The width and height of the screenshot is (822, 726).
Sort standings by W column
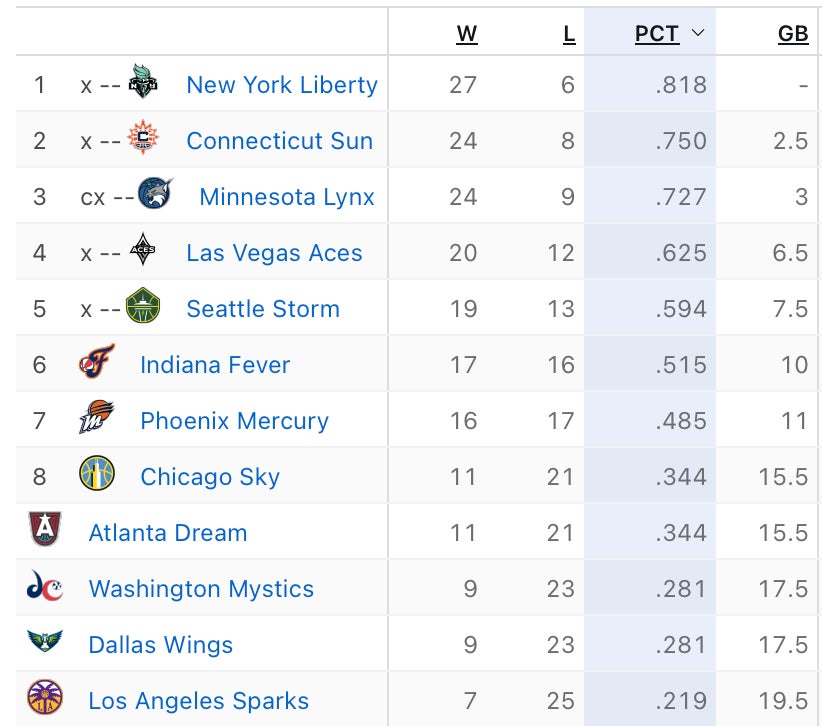click(x=466, y=33)
